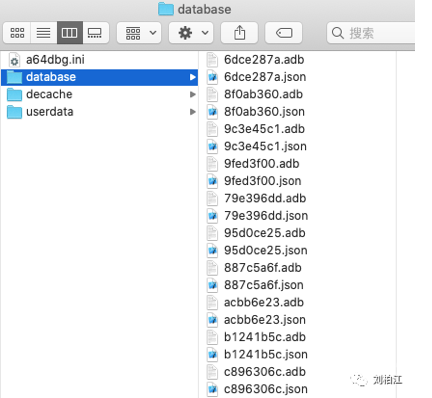Image resolution: width=432 pixels, height=398 pixels.
Task: Select the database folder row
Action: click(99, 77)
